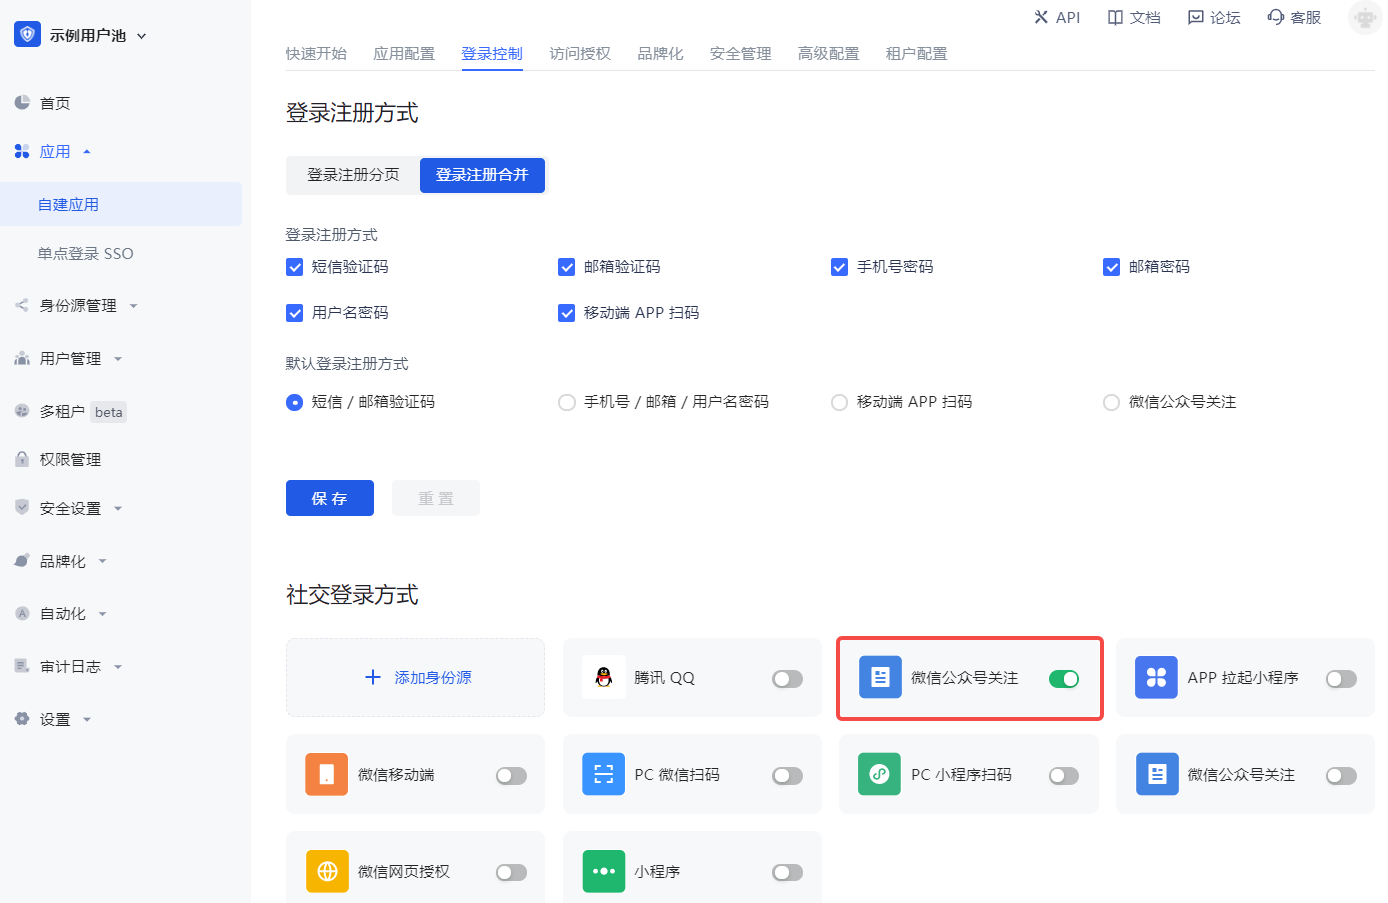Click the PC 小程序扫码 green icon
The height and width of the screenshot is (903, 1388).
pos(879,774)
